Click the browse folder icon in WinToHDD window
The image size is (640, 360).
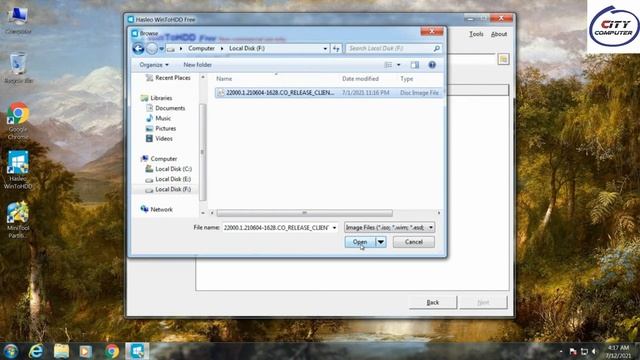[x=503, y=59]
